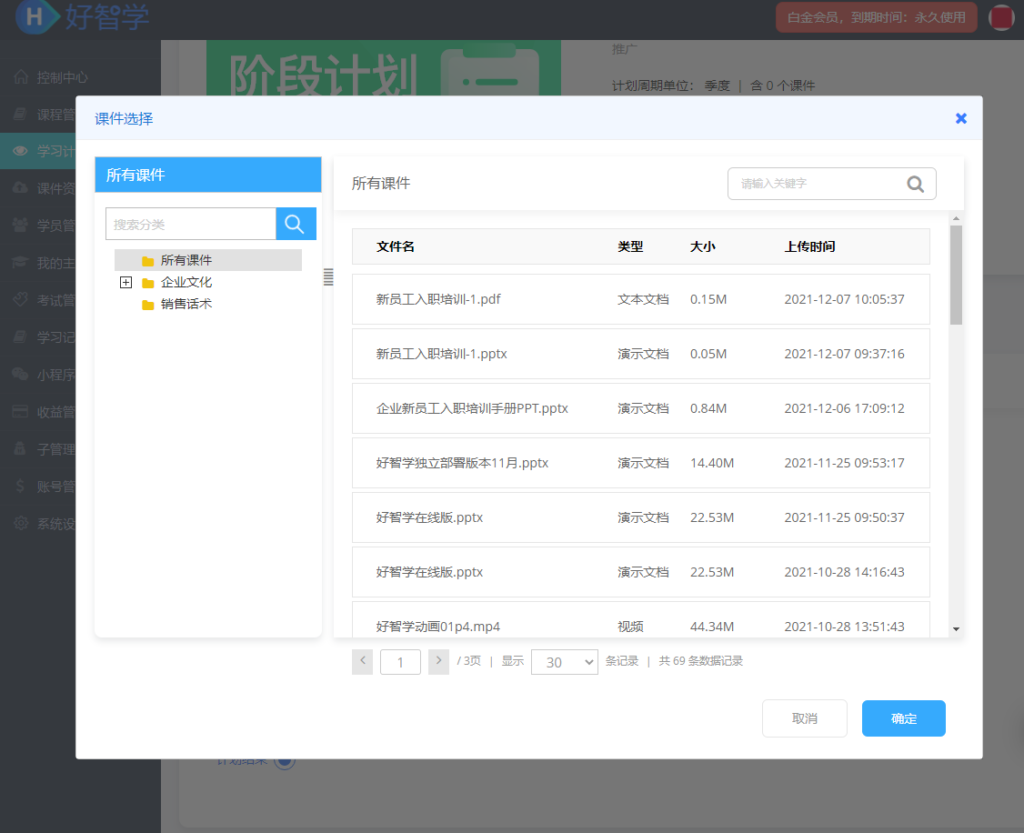Click the 学习计划 eye icon in sidebar
Image resolution: width=1024 pixels, height=833 pixels.
pyautogui.click(x=21, y=151)
